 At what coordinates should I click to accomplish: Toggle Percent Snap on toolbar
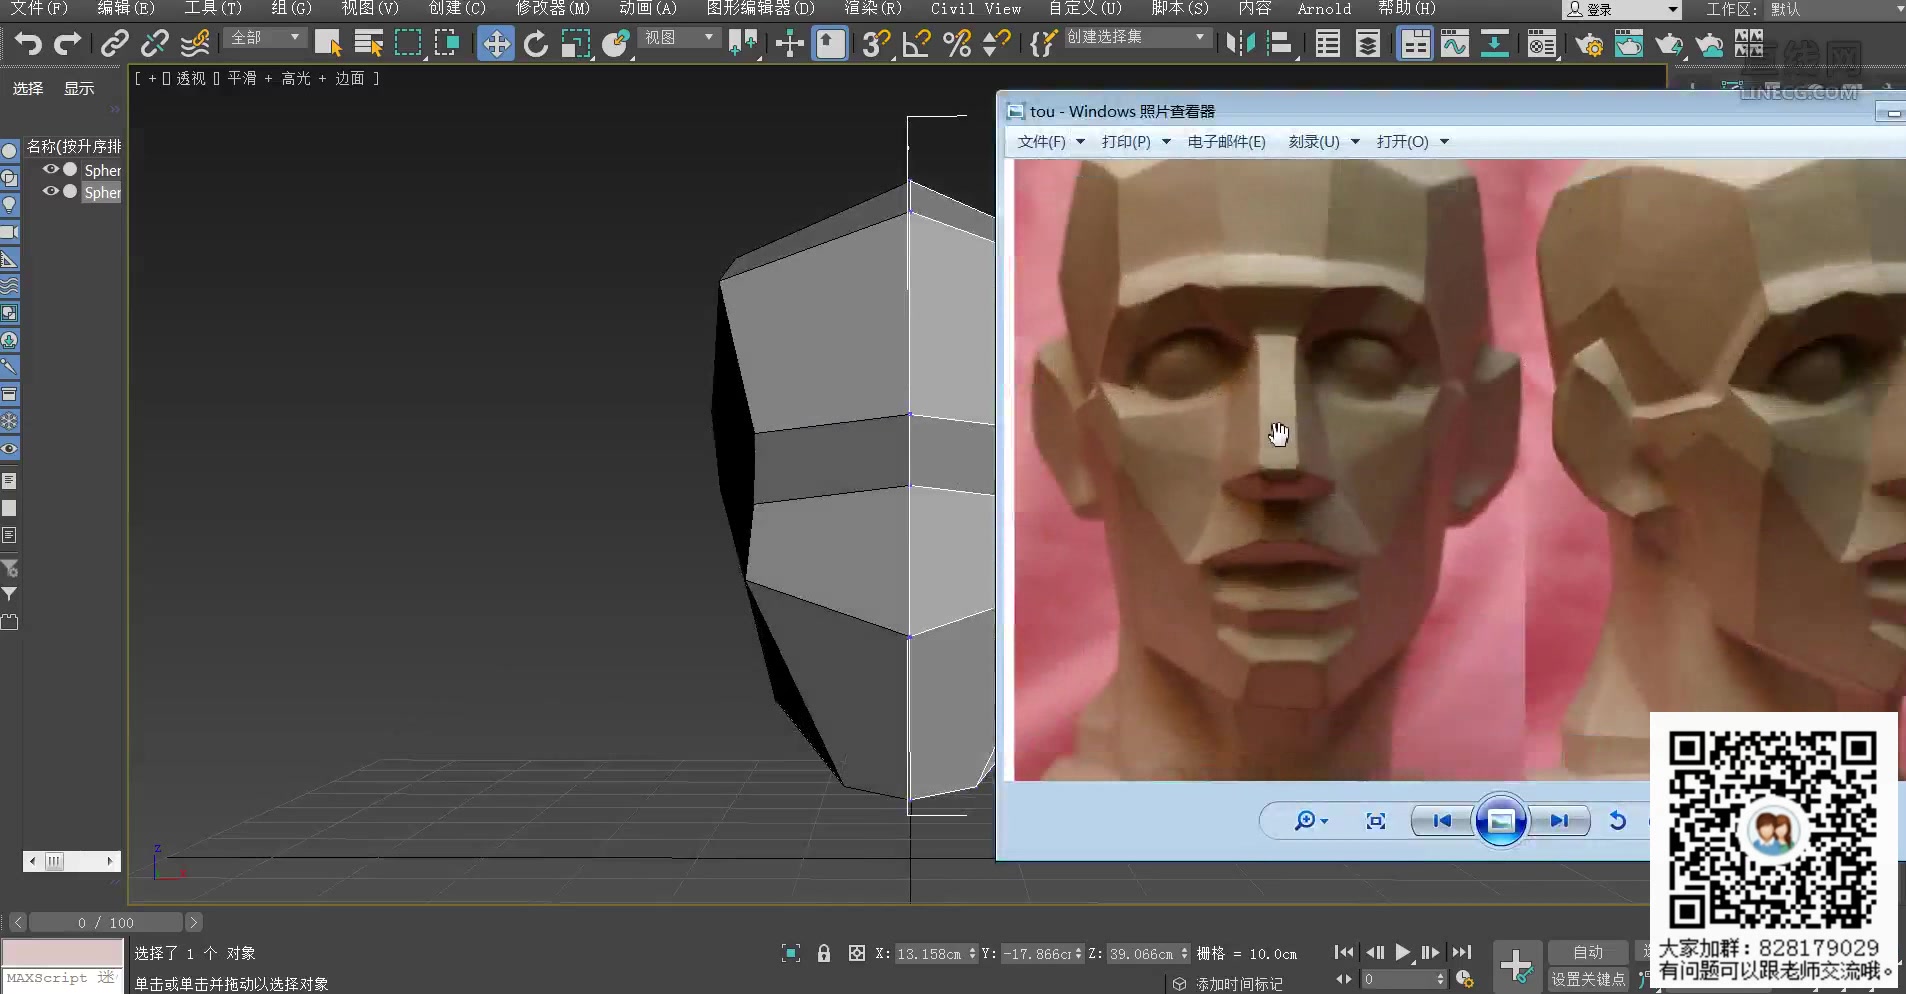(957, 44)
